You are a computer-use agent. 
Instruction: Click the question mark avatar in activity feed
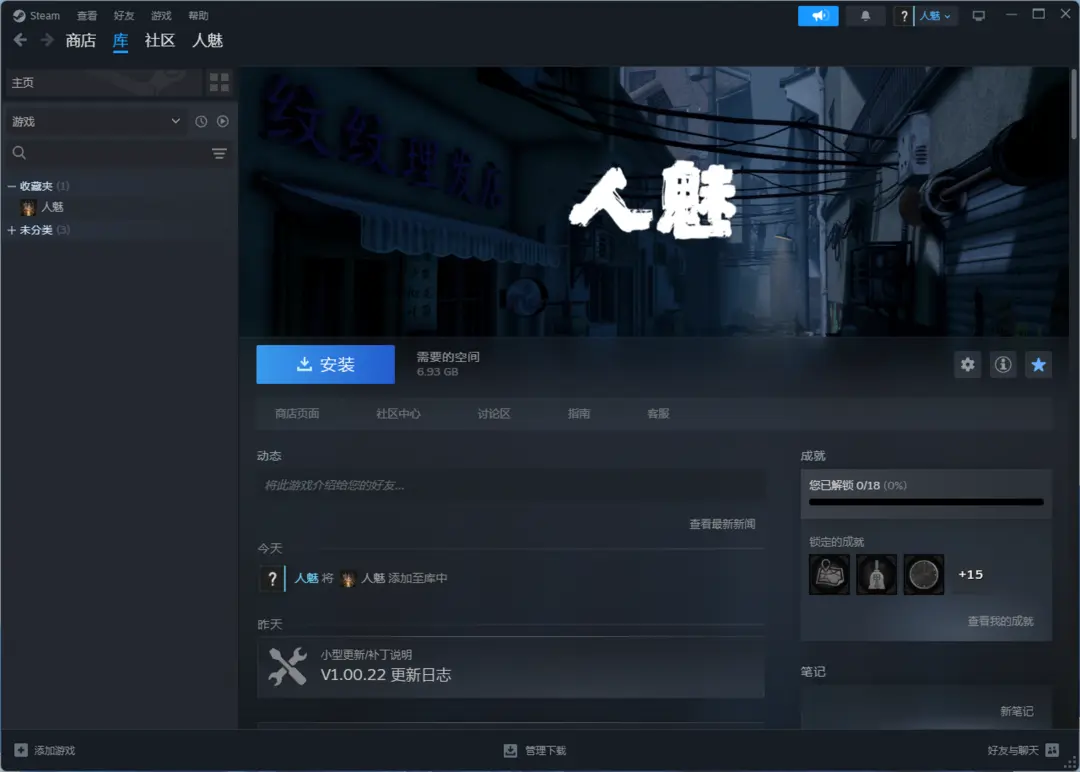(272, 578)
